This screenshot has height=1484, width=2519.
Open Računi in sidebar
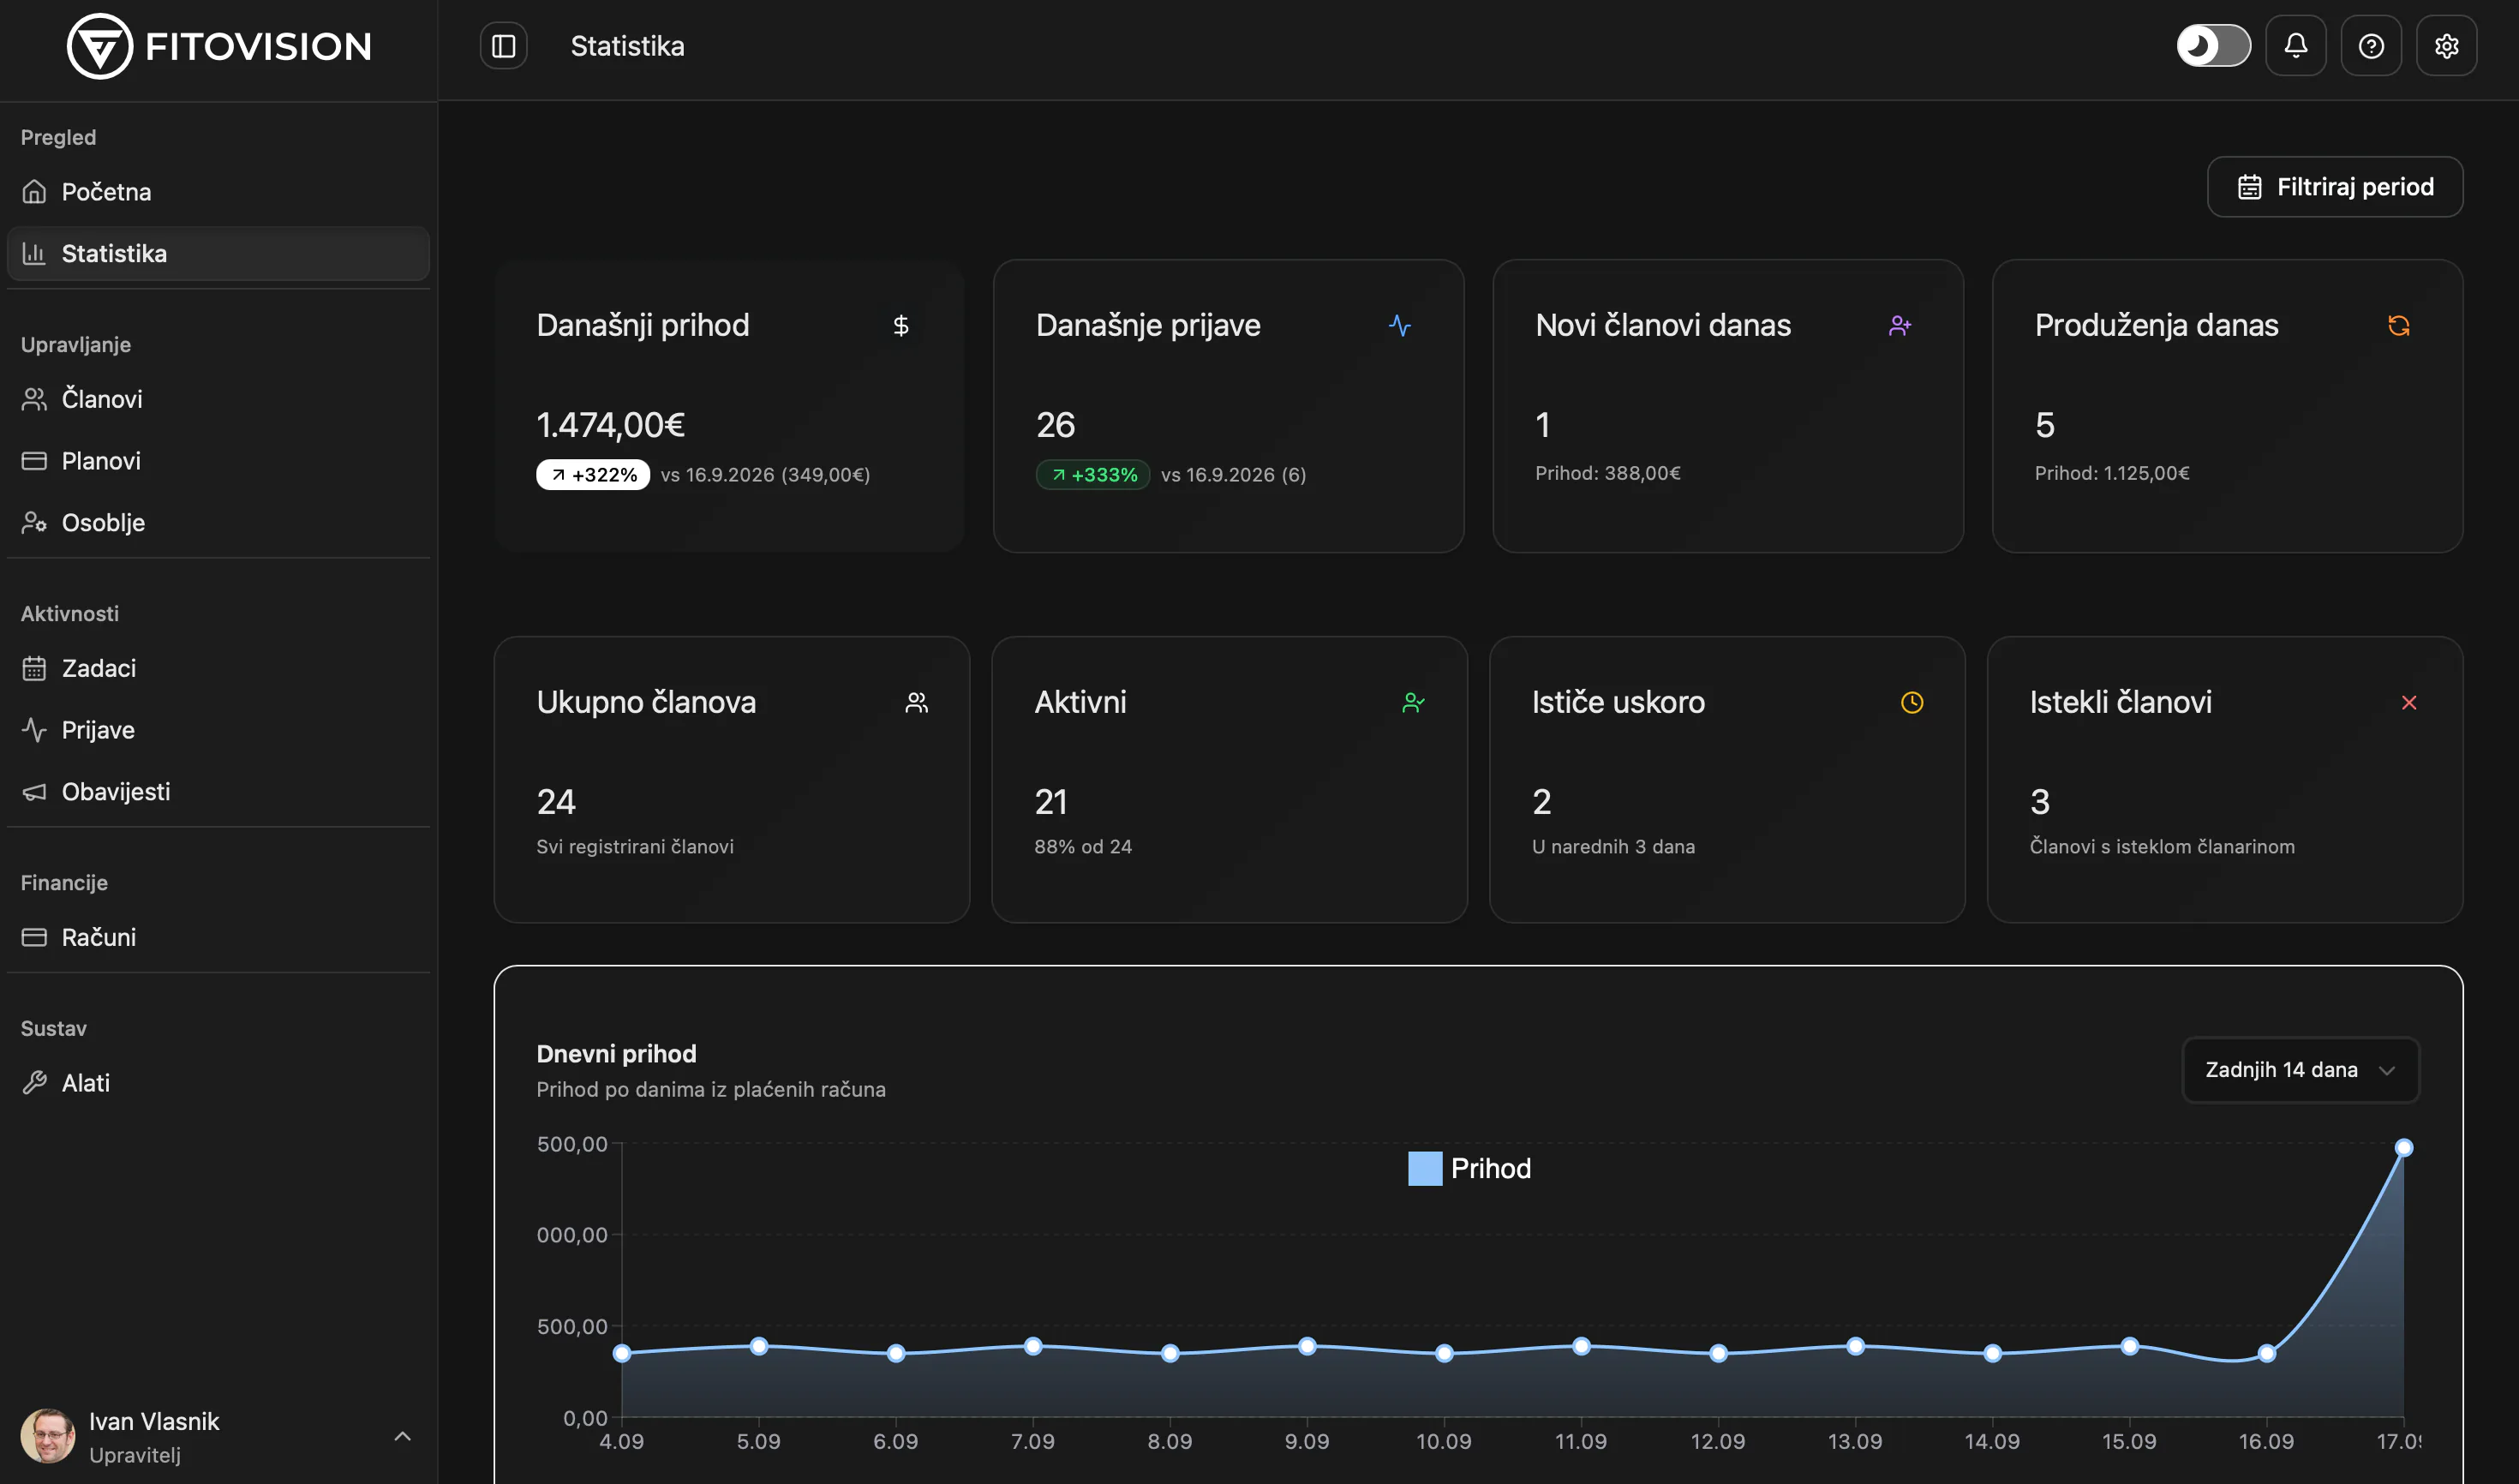click(x=218, y=937)
